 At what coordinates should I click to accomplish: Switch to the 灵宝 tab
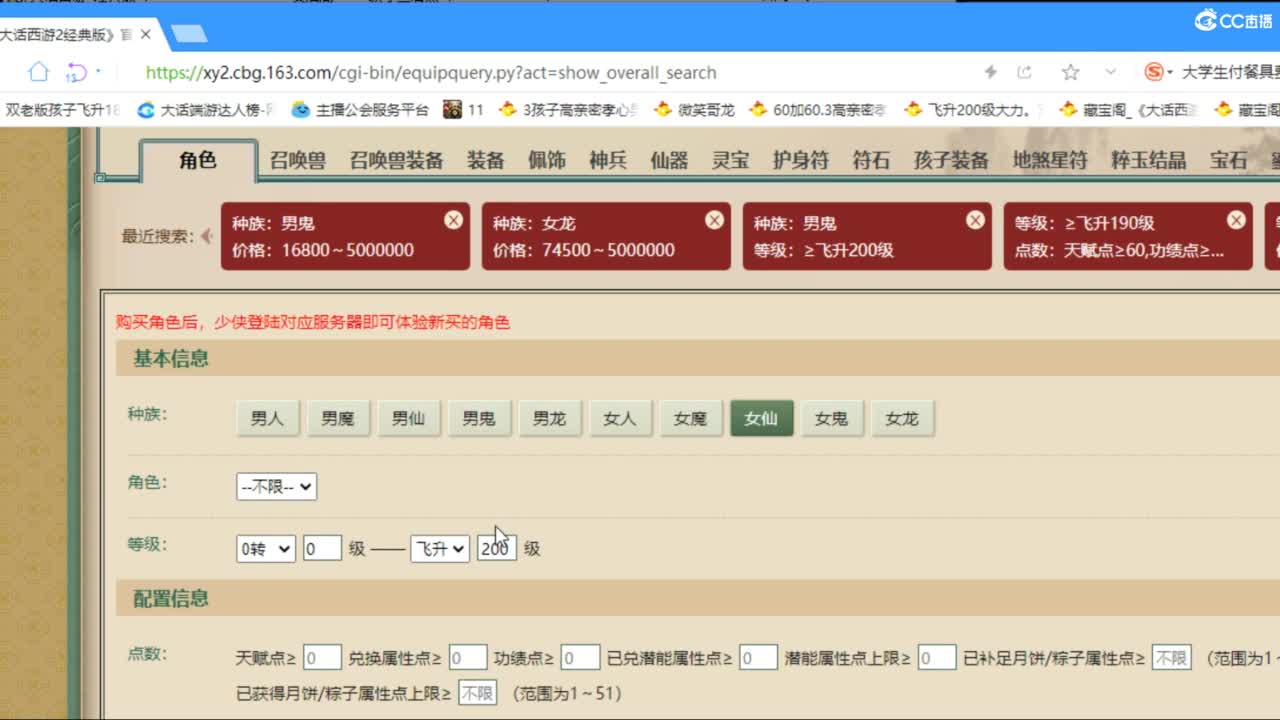(x=730, y=160)
